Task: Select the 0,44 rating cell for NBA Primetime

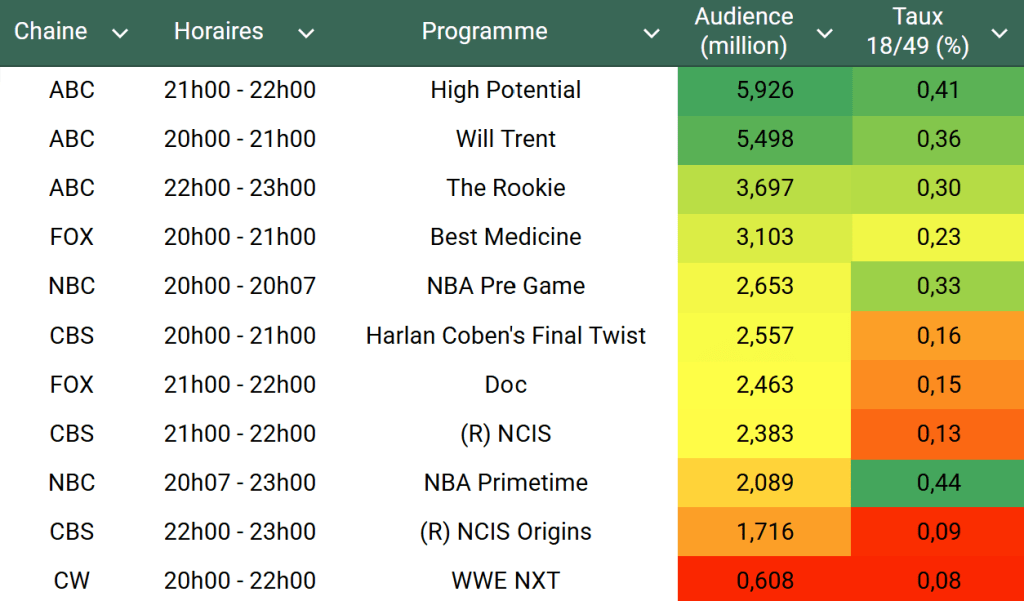Action: point(938,482)
